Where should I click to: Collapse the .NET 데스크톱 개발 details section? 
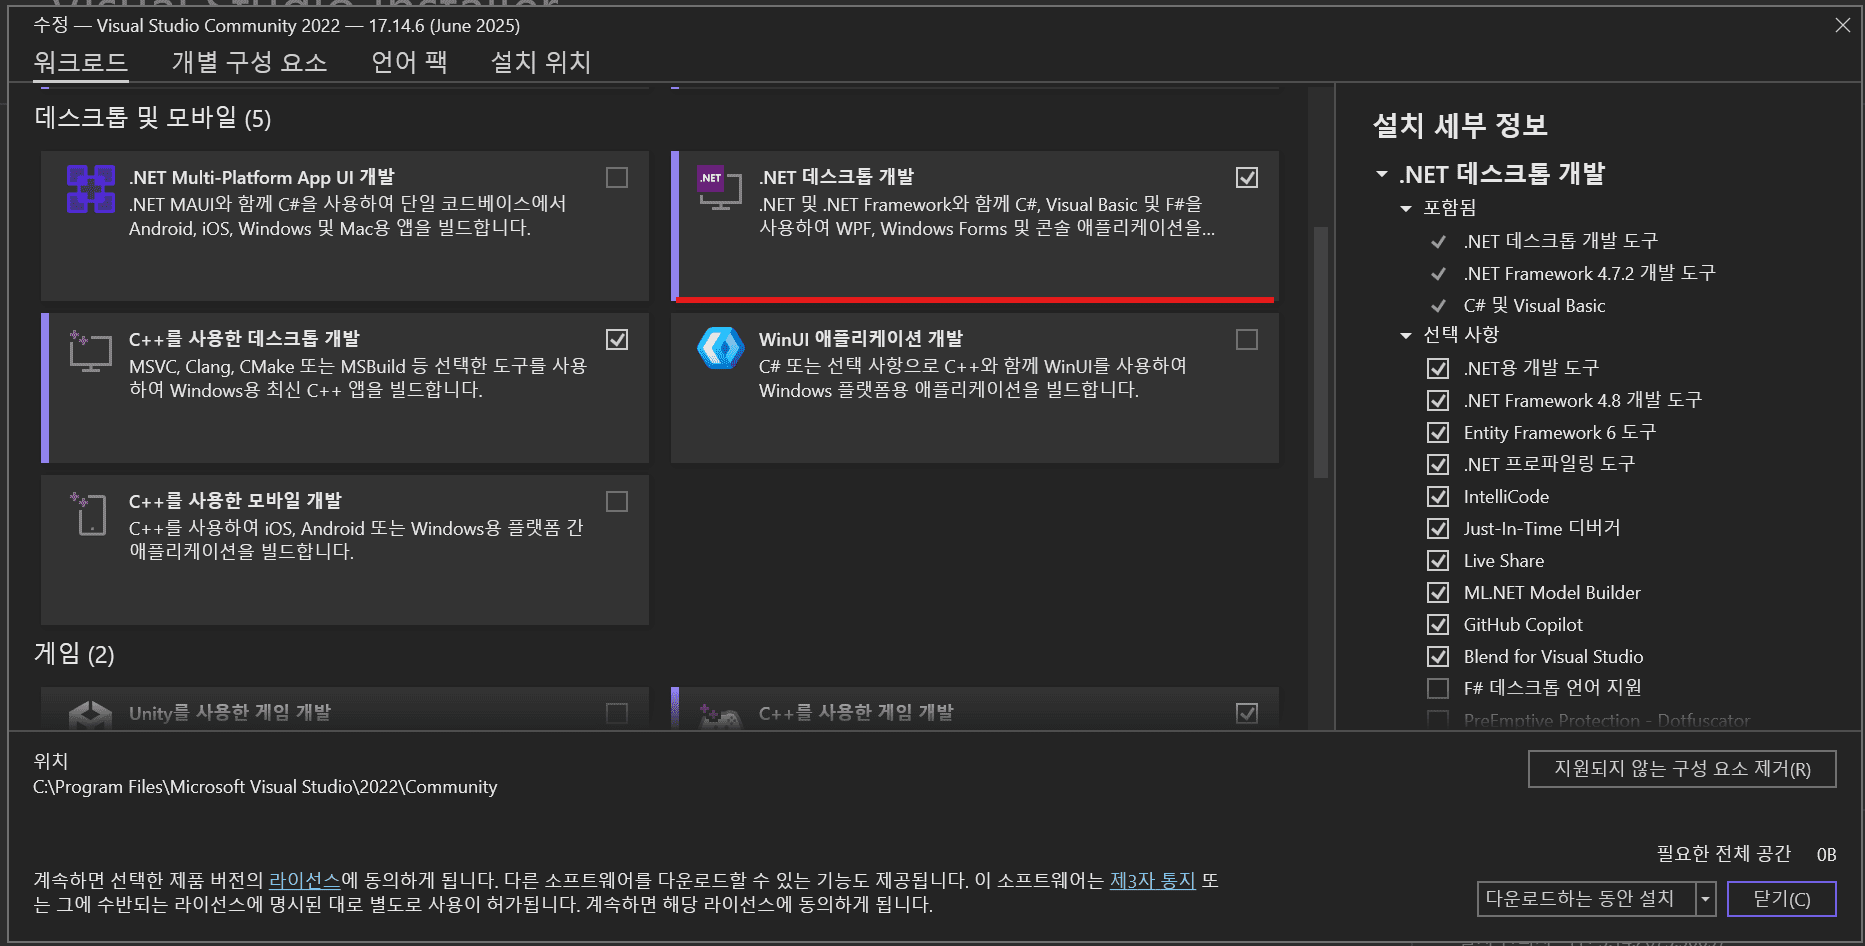(x=1382, y=174)
